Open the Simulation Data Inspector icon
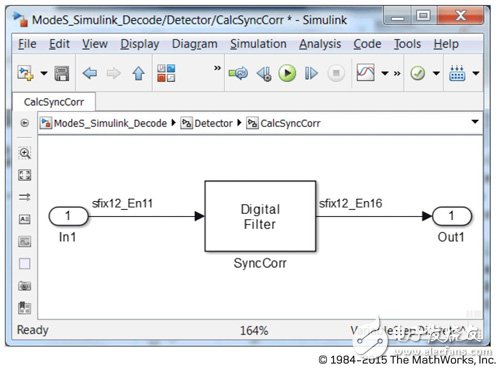This screenshot has height=368, width=500. (x=365, y=73)
